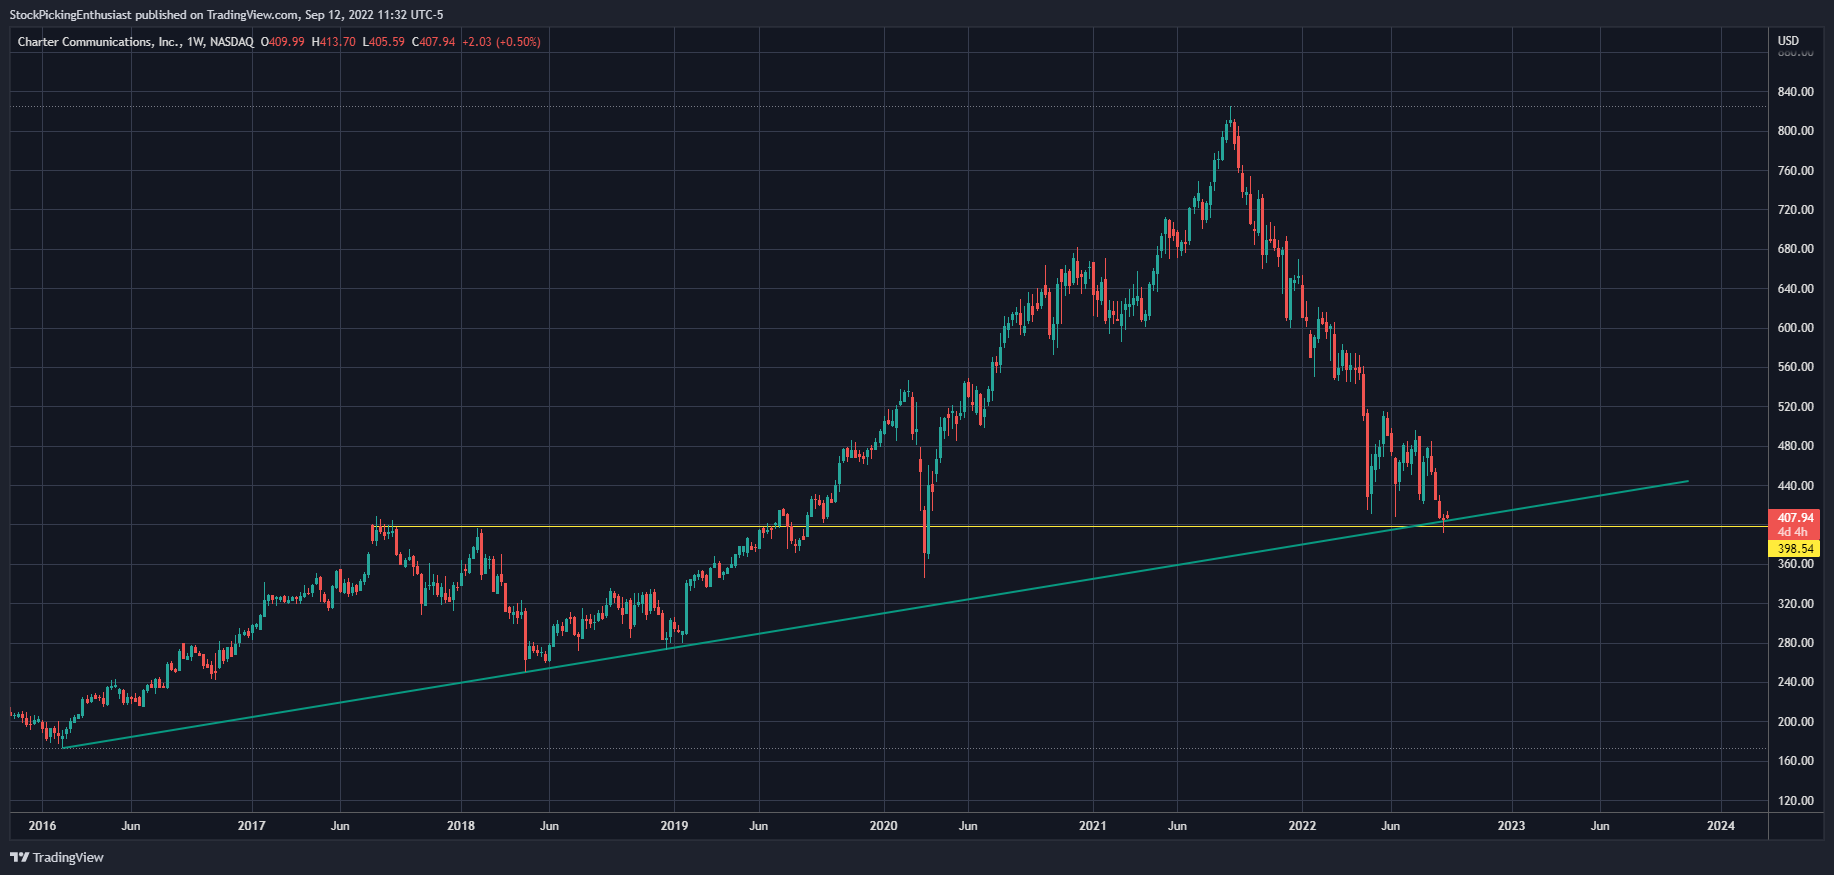Click the 2017 label on time axis
The width and height of the screenshot is (1834, 875).
[x=252, y=826]
